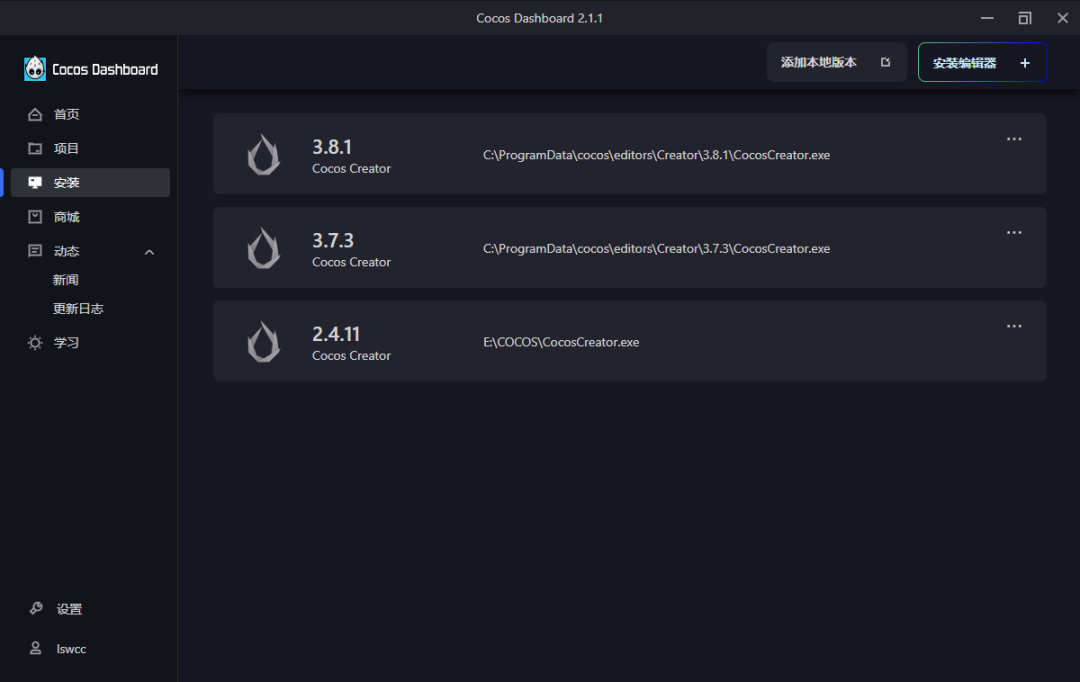The height and width of the screenshot is (682, 1080).
Task: Click the Cocos Creator label under 2.4.11
Action: [x=351, y=356]
